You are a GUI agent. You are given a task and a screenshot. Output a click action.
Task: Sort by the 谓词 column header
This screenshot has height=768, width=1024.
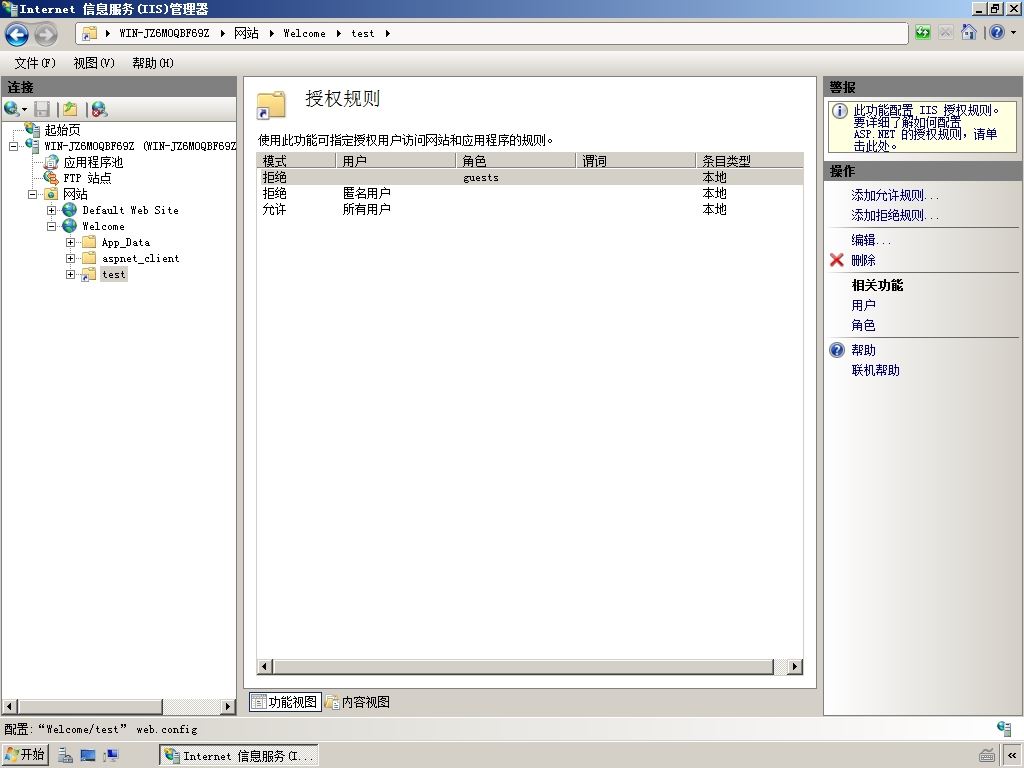(636, 161)
